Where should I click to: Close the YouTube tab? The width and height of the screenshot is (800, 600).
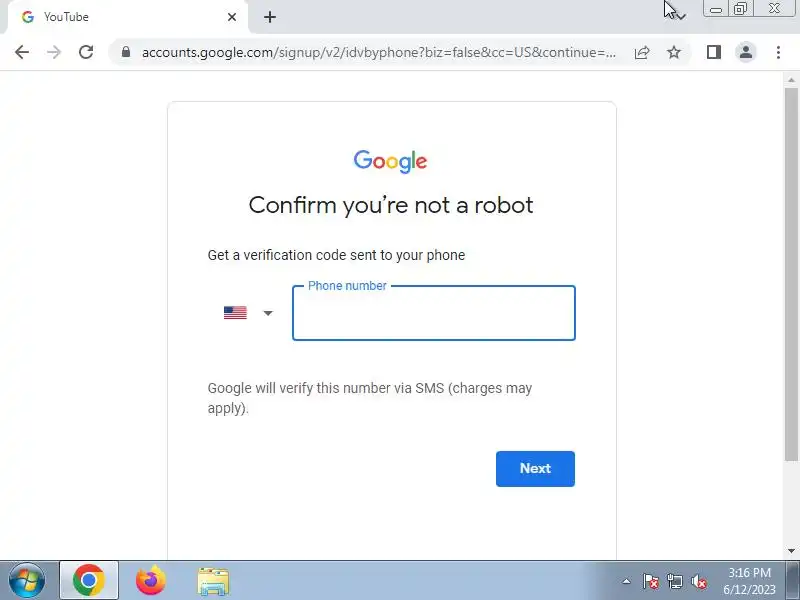pos(232,17)
